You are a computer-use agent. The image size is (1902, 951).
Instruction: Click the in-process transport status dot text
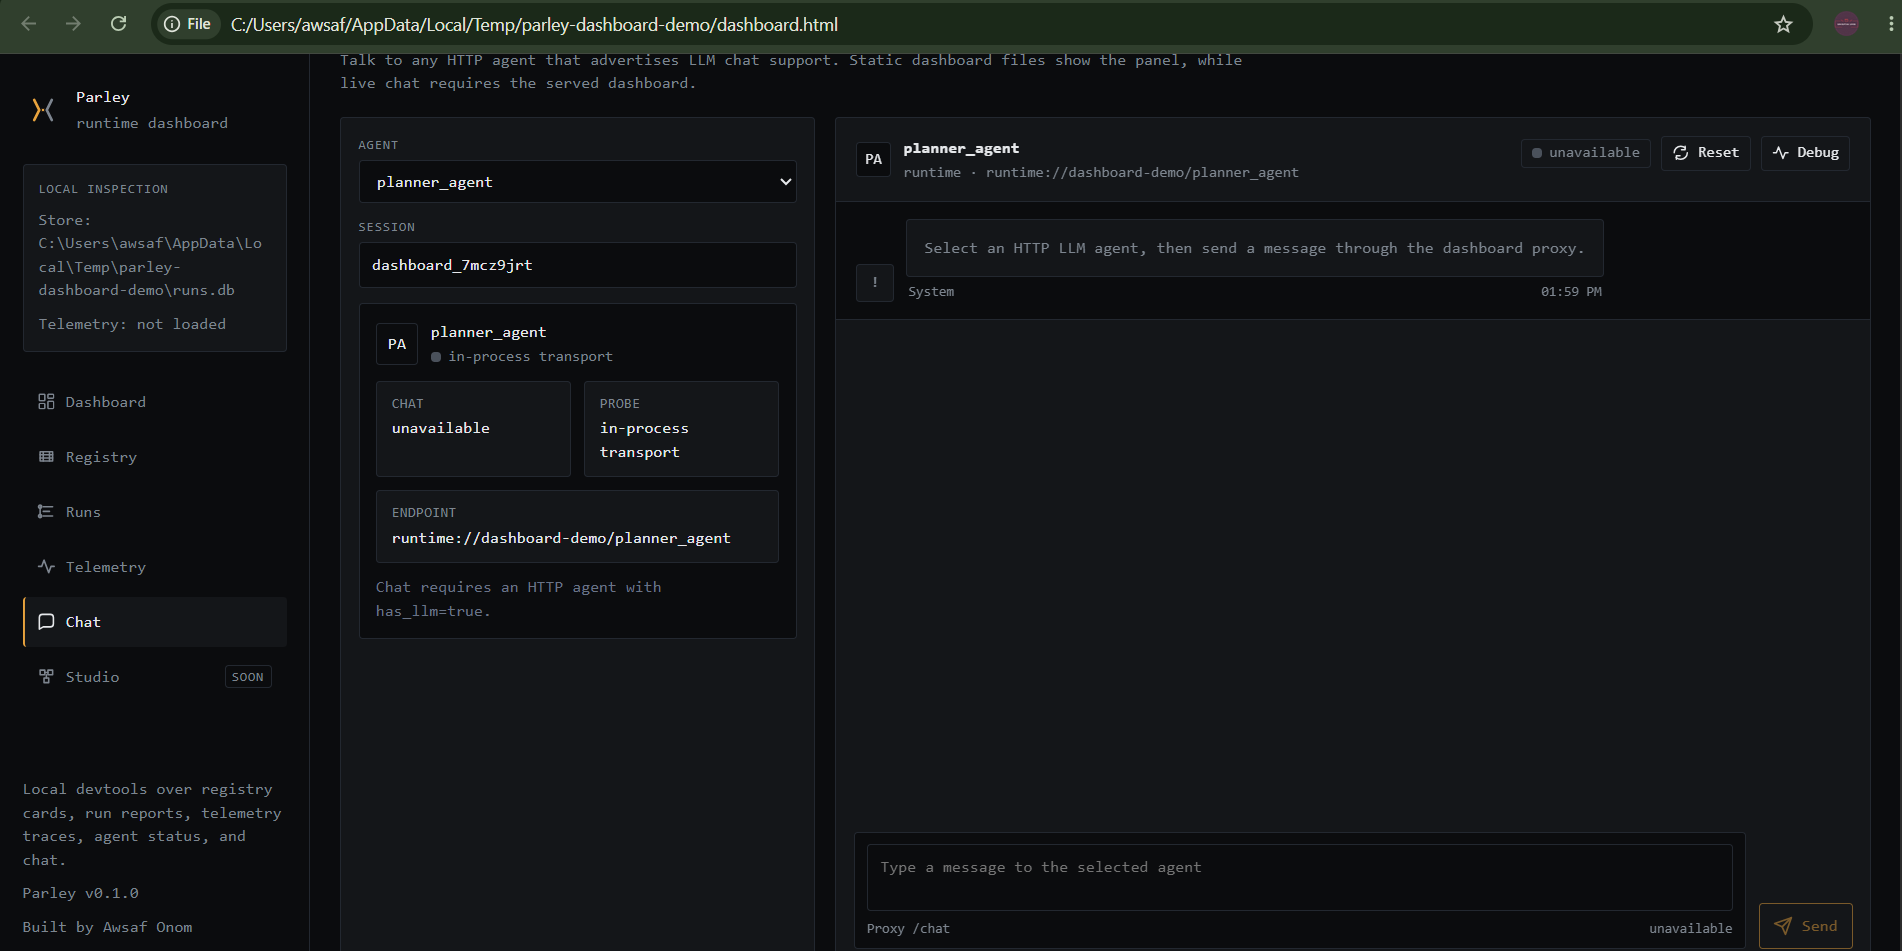(x=522, y=357)
